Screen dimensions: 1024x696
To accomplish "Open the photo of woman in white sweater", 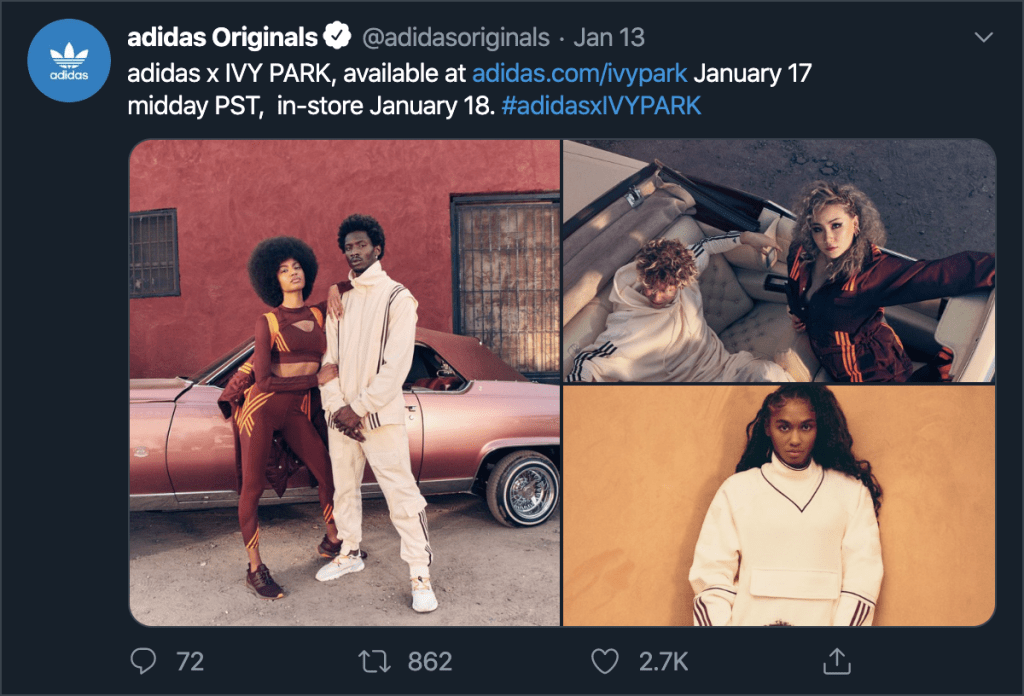I will (780, 506).
